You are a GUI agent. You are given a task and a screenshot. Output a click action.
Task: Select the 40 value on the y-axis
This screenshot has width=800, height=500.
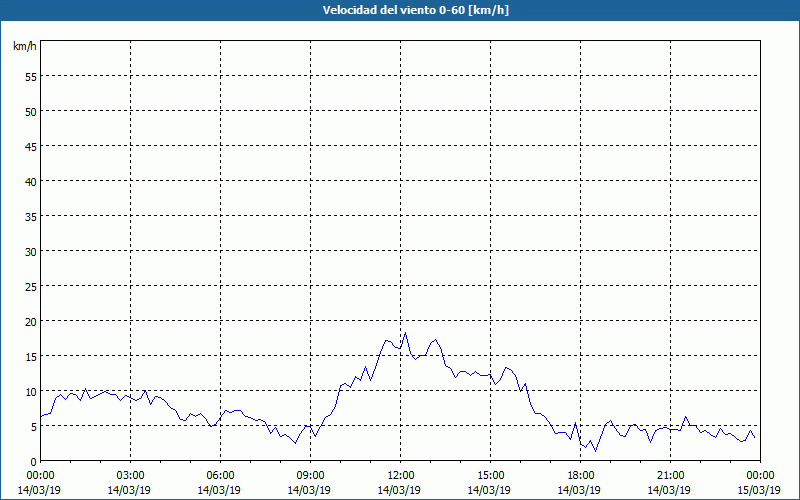[x=31, y=182]
